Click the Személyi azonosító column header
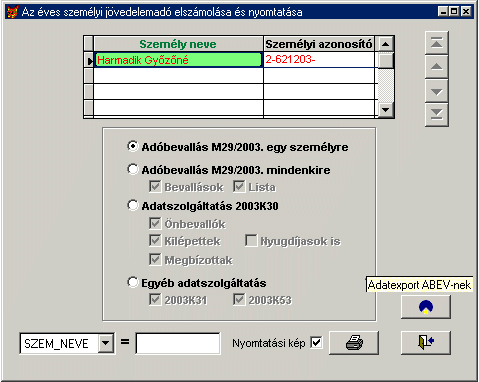 319,44
